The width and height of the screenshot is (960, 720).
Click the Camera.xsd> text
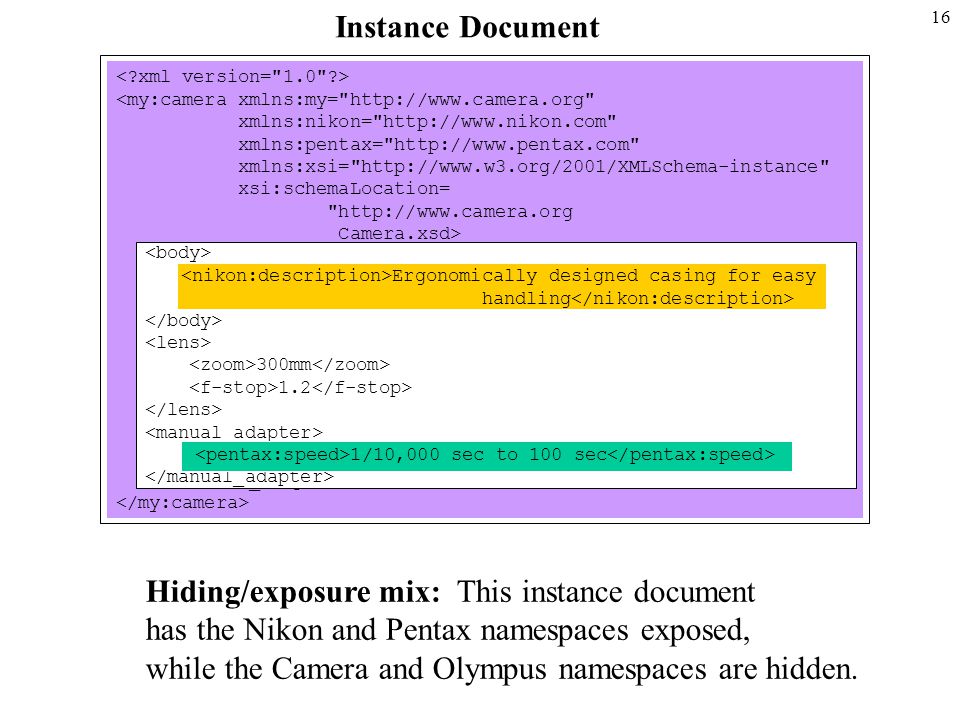(x=399, y=233)
